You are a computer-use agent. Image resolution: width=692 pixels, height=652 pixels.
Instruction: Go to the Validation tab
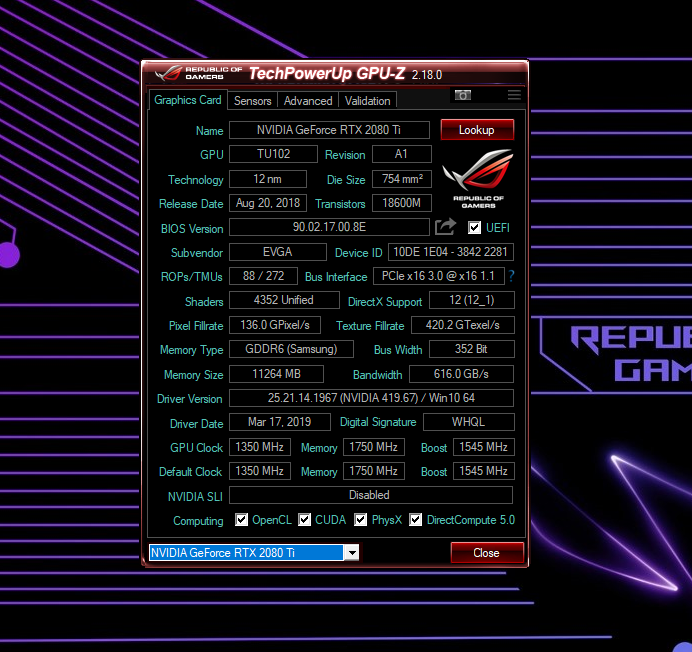368,101
